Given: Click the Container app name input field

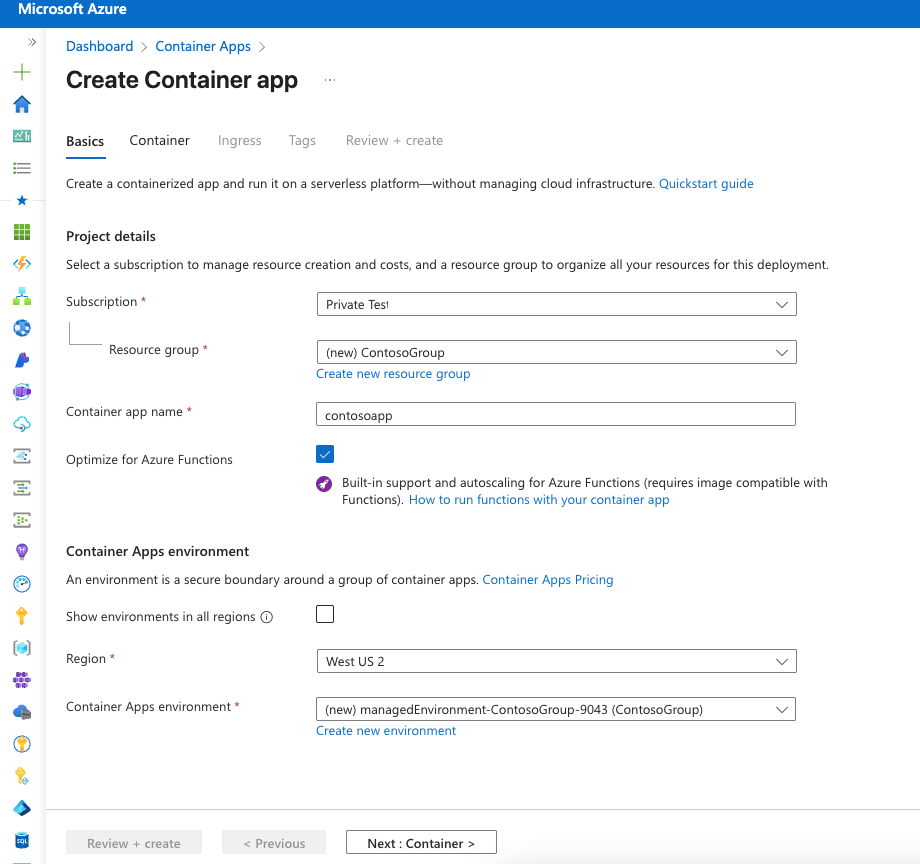Looking at the screenshot, I should (x=556, y=415).
